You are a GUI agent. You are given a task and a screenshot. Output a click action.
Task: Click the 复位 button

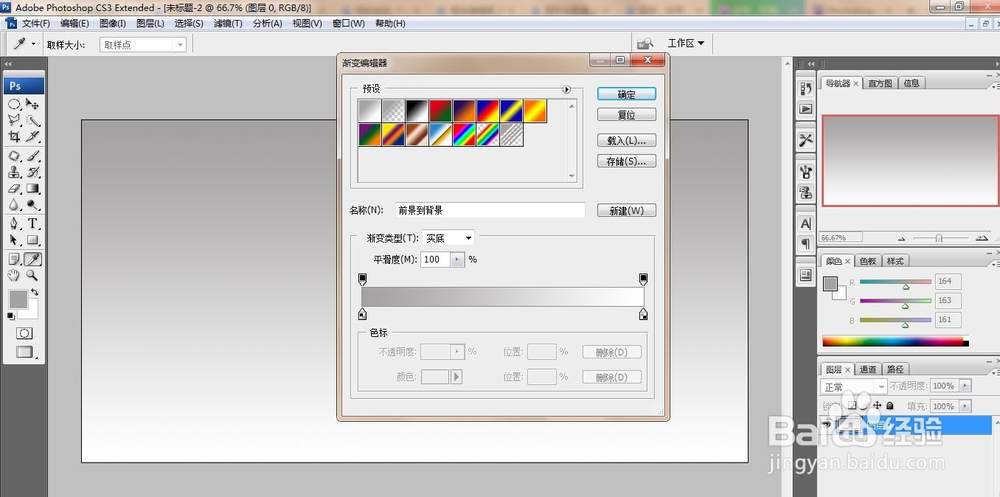coord(626,115)
